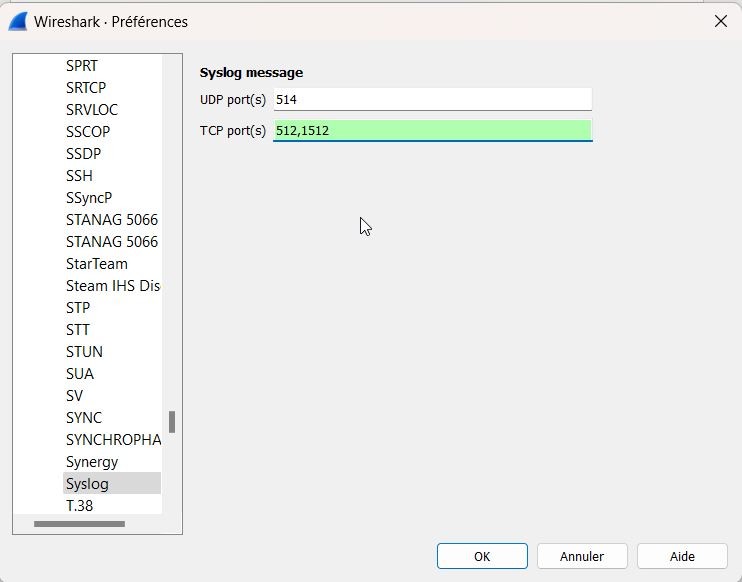Choose STT from protocol list

78,330
